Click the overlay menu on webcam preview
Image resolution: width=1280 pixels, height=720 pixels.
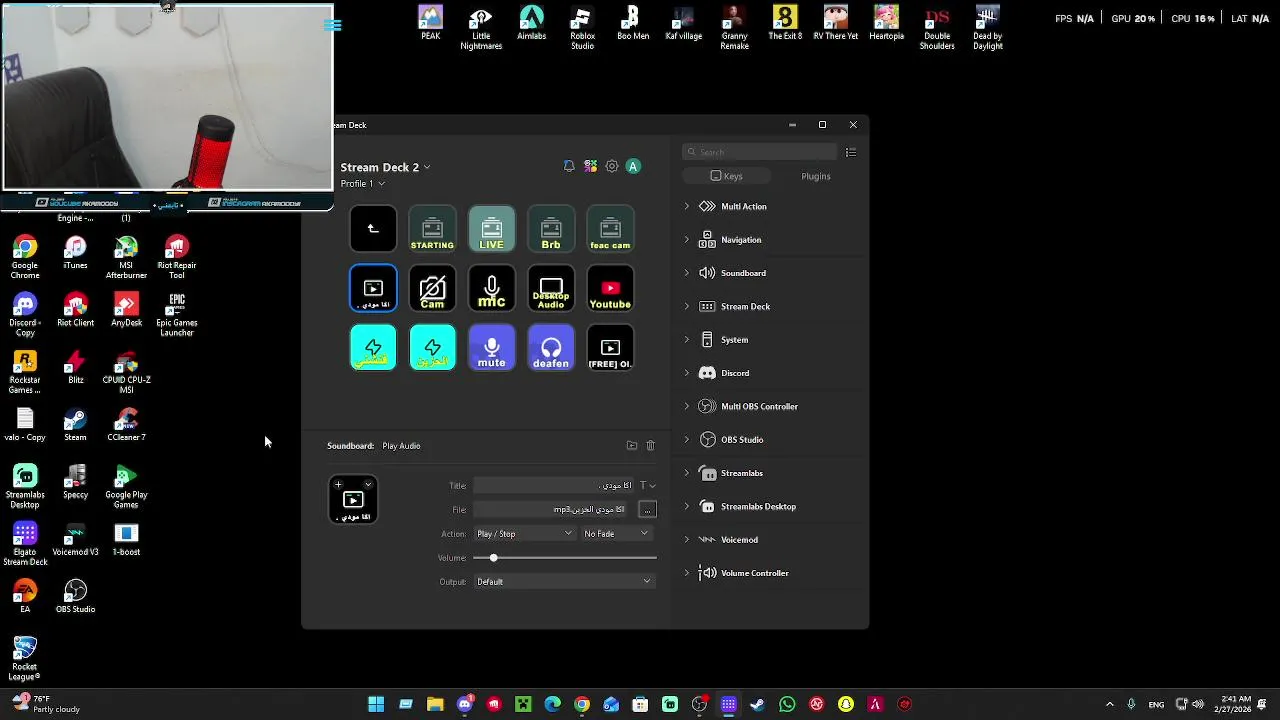[x=333, y=25]
